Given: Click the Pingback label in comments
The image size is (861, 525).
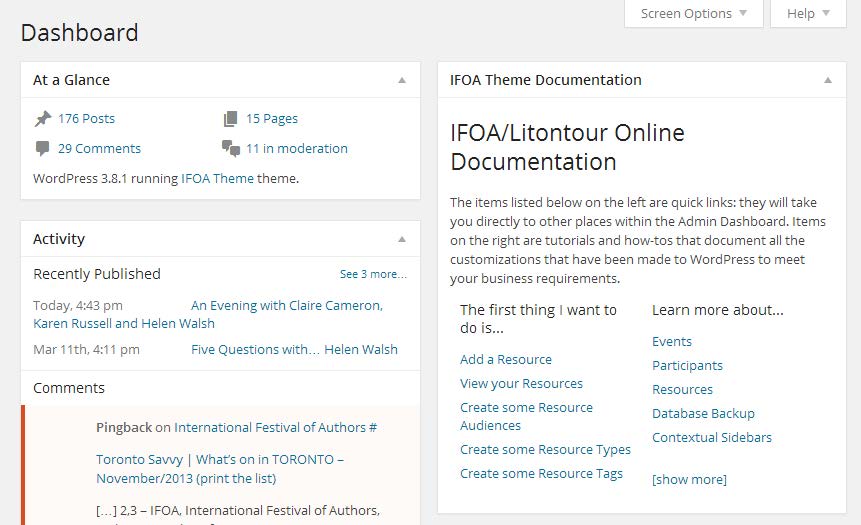Looking at the screenshot, I should tap(124, 428).
